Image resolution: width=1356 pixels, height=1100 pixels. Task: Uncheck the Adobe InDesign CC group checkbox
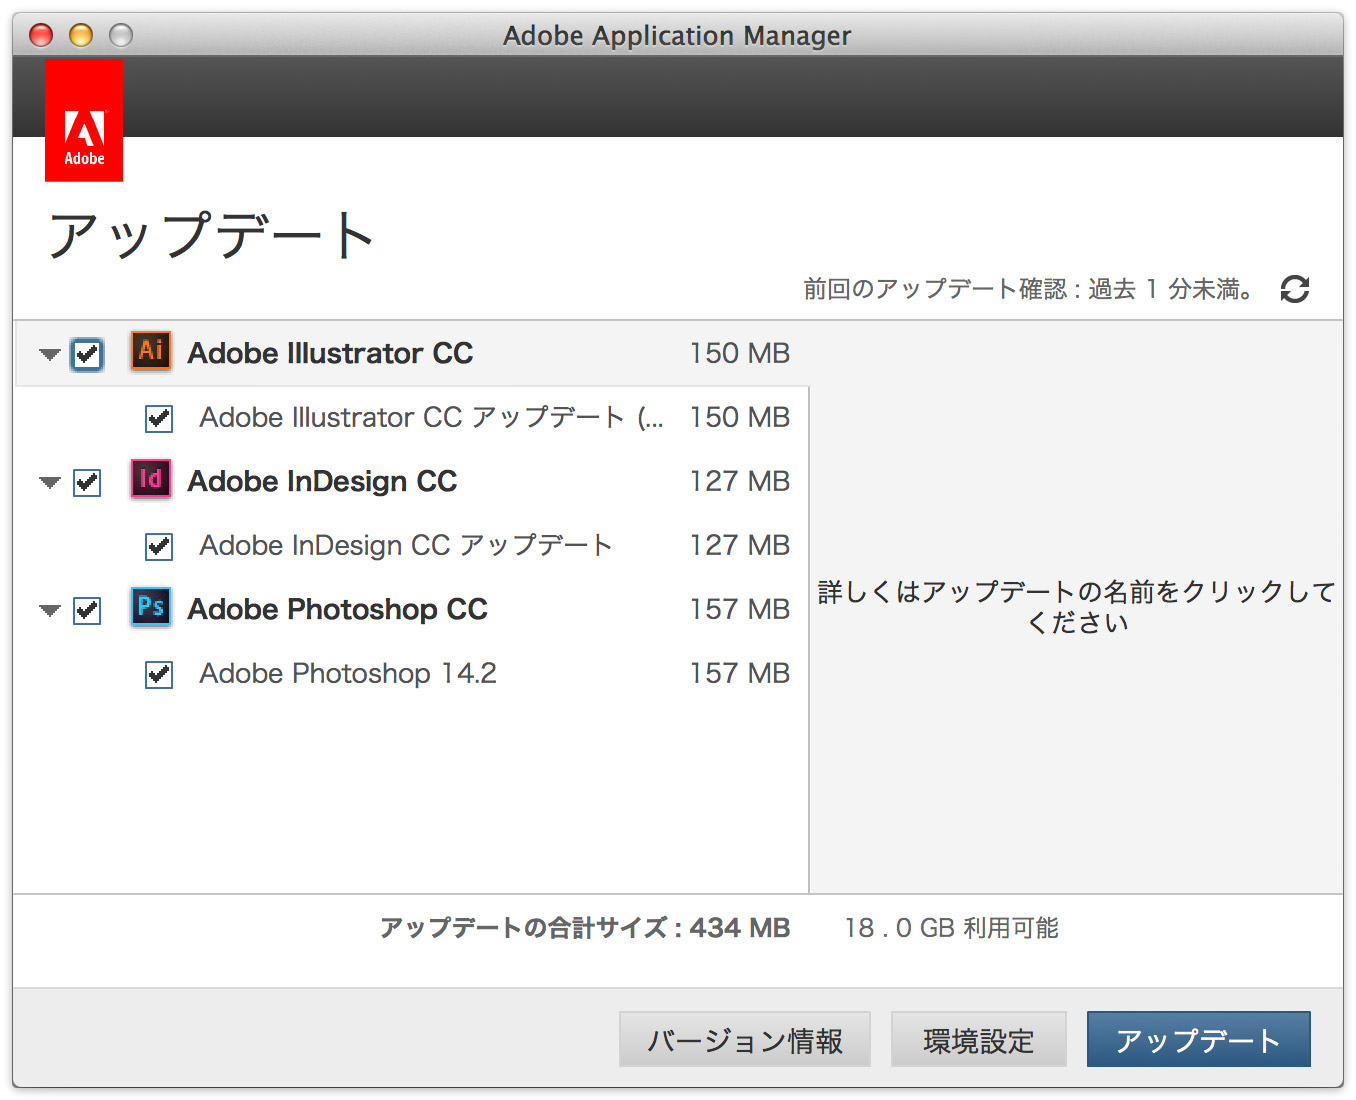pos(87,482)
